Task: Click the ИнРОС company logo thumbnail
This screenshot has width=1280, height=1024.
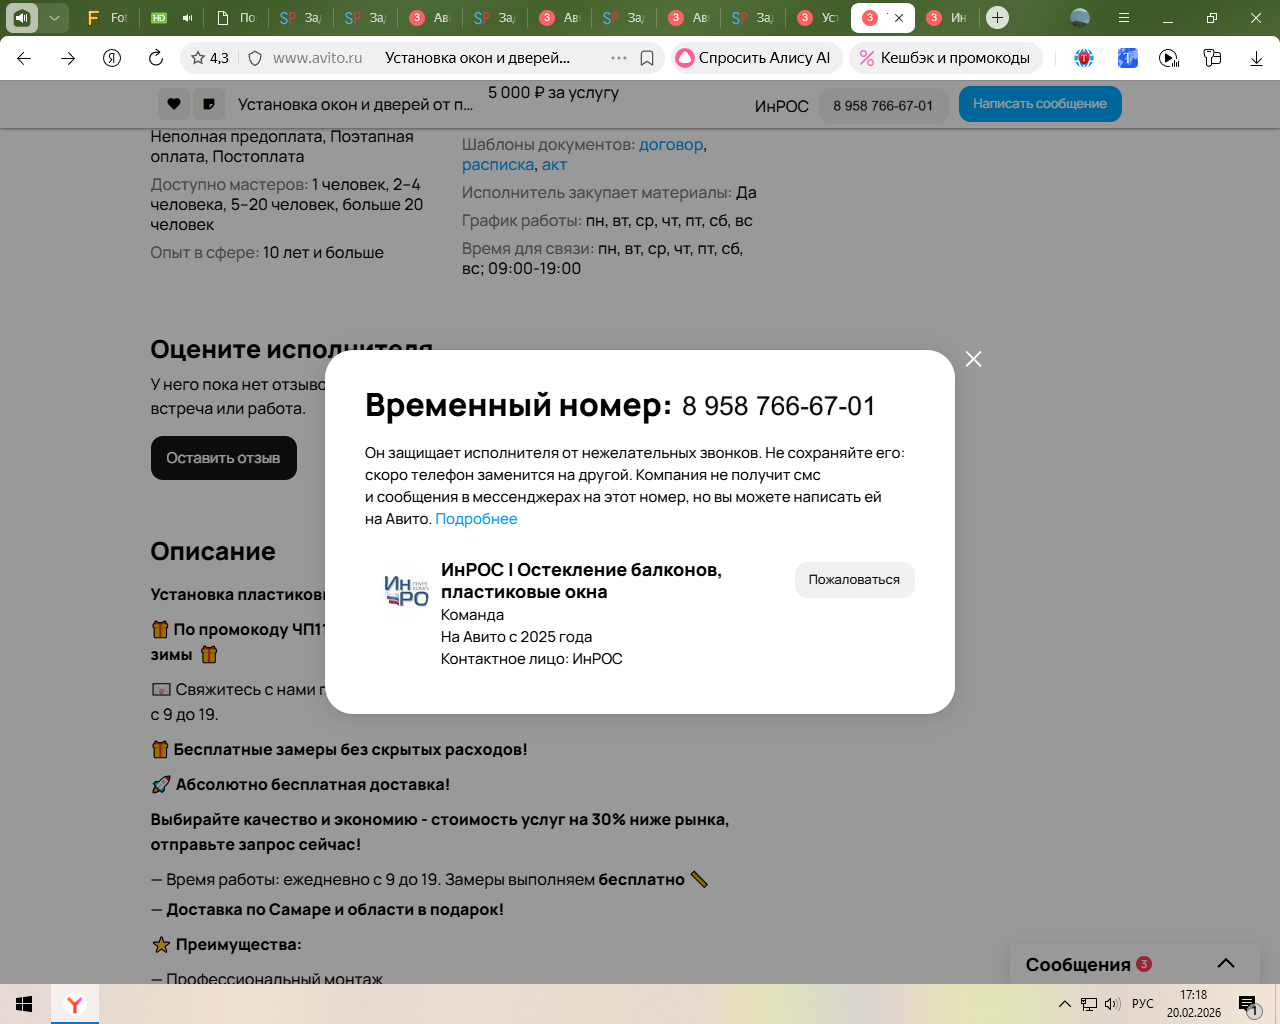Action: (x=406, y=591)
